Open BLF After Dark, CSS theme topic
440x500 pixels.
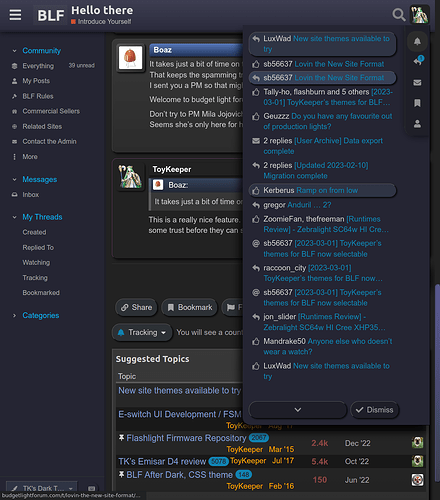(179, 475)
